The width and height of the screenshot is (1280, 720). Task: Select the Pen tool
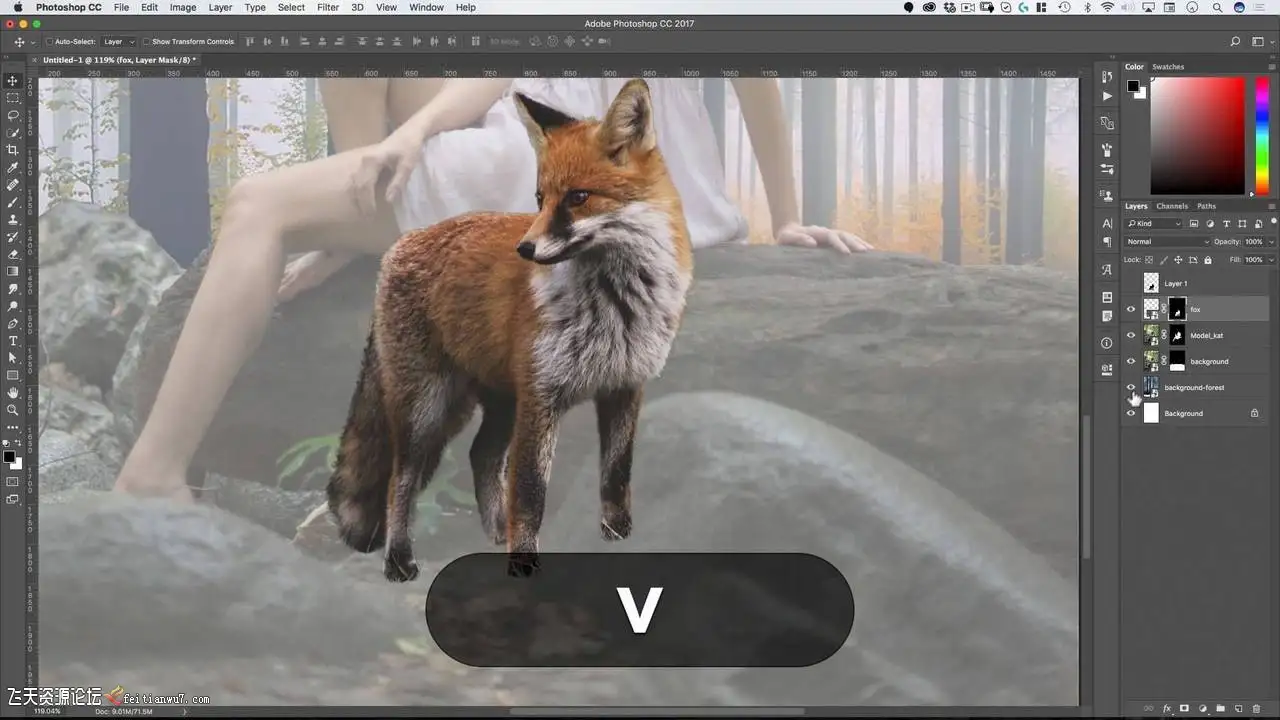click(13, 323)
